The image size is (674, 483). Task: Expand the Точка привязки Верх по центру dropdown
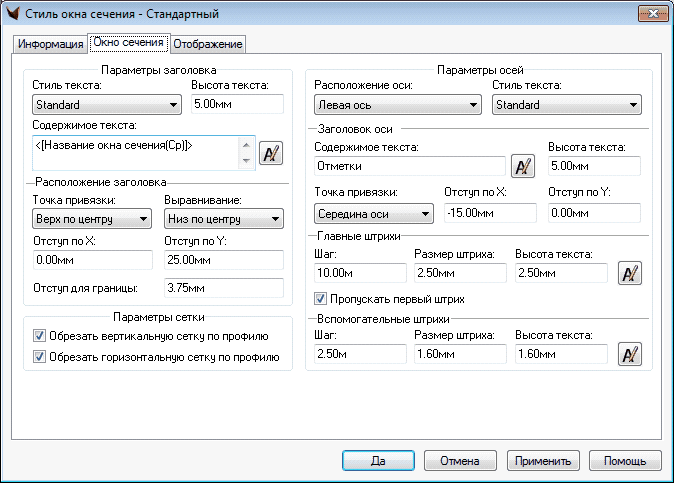click(91, 219)
